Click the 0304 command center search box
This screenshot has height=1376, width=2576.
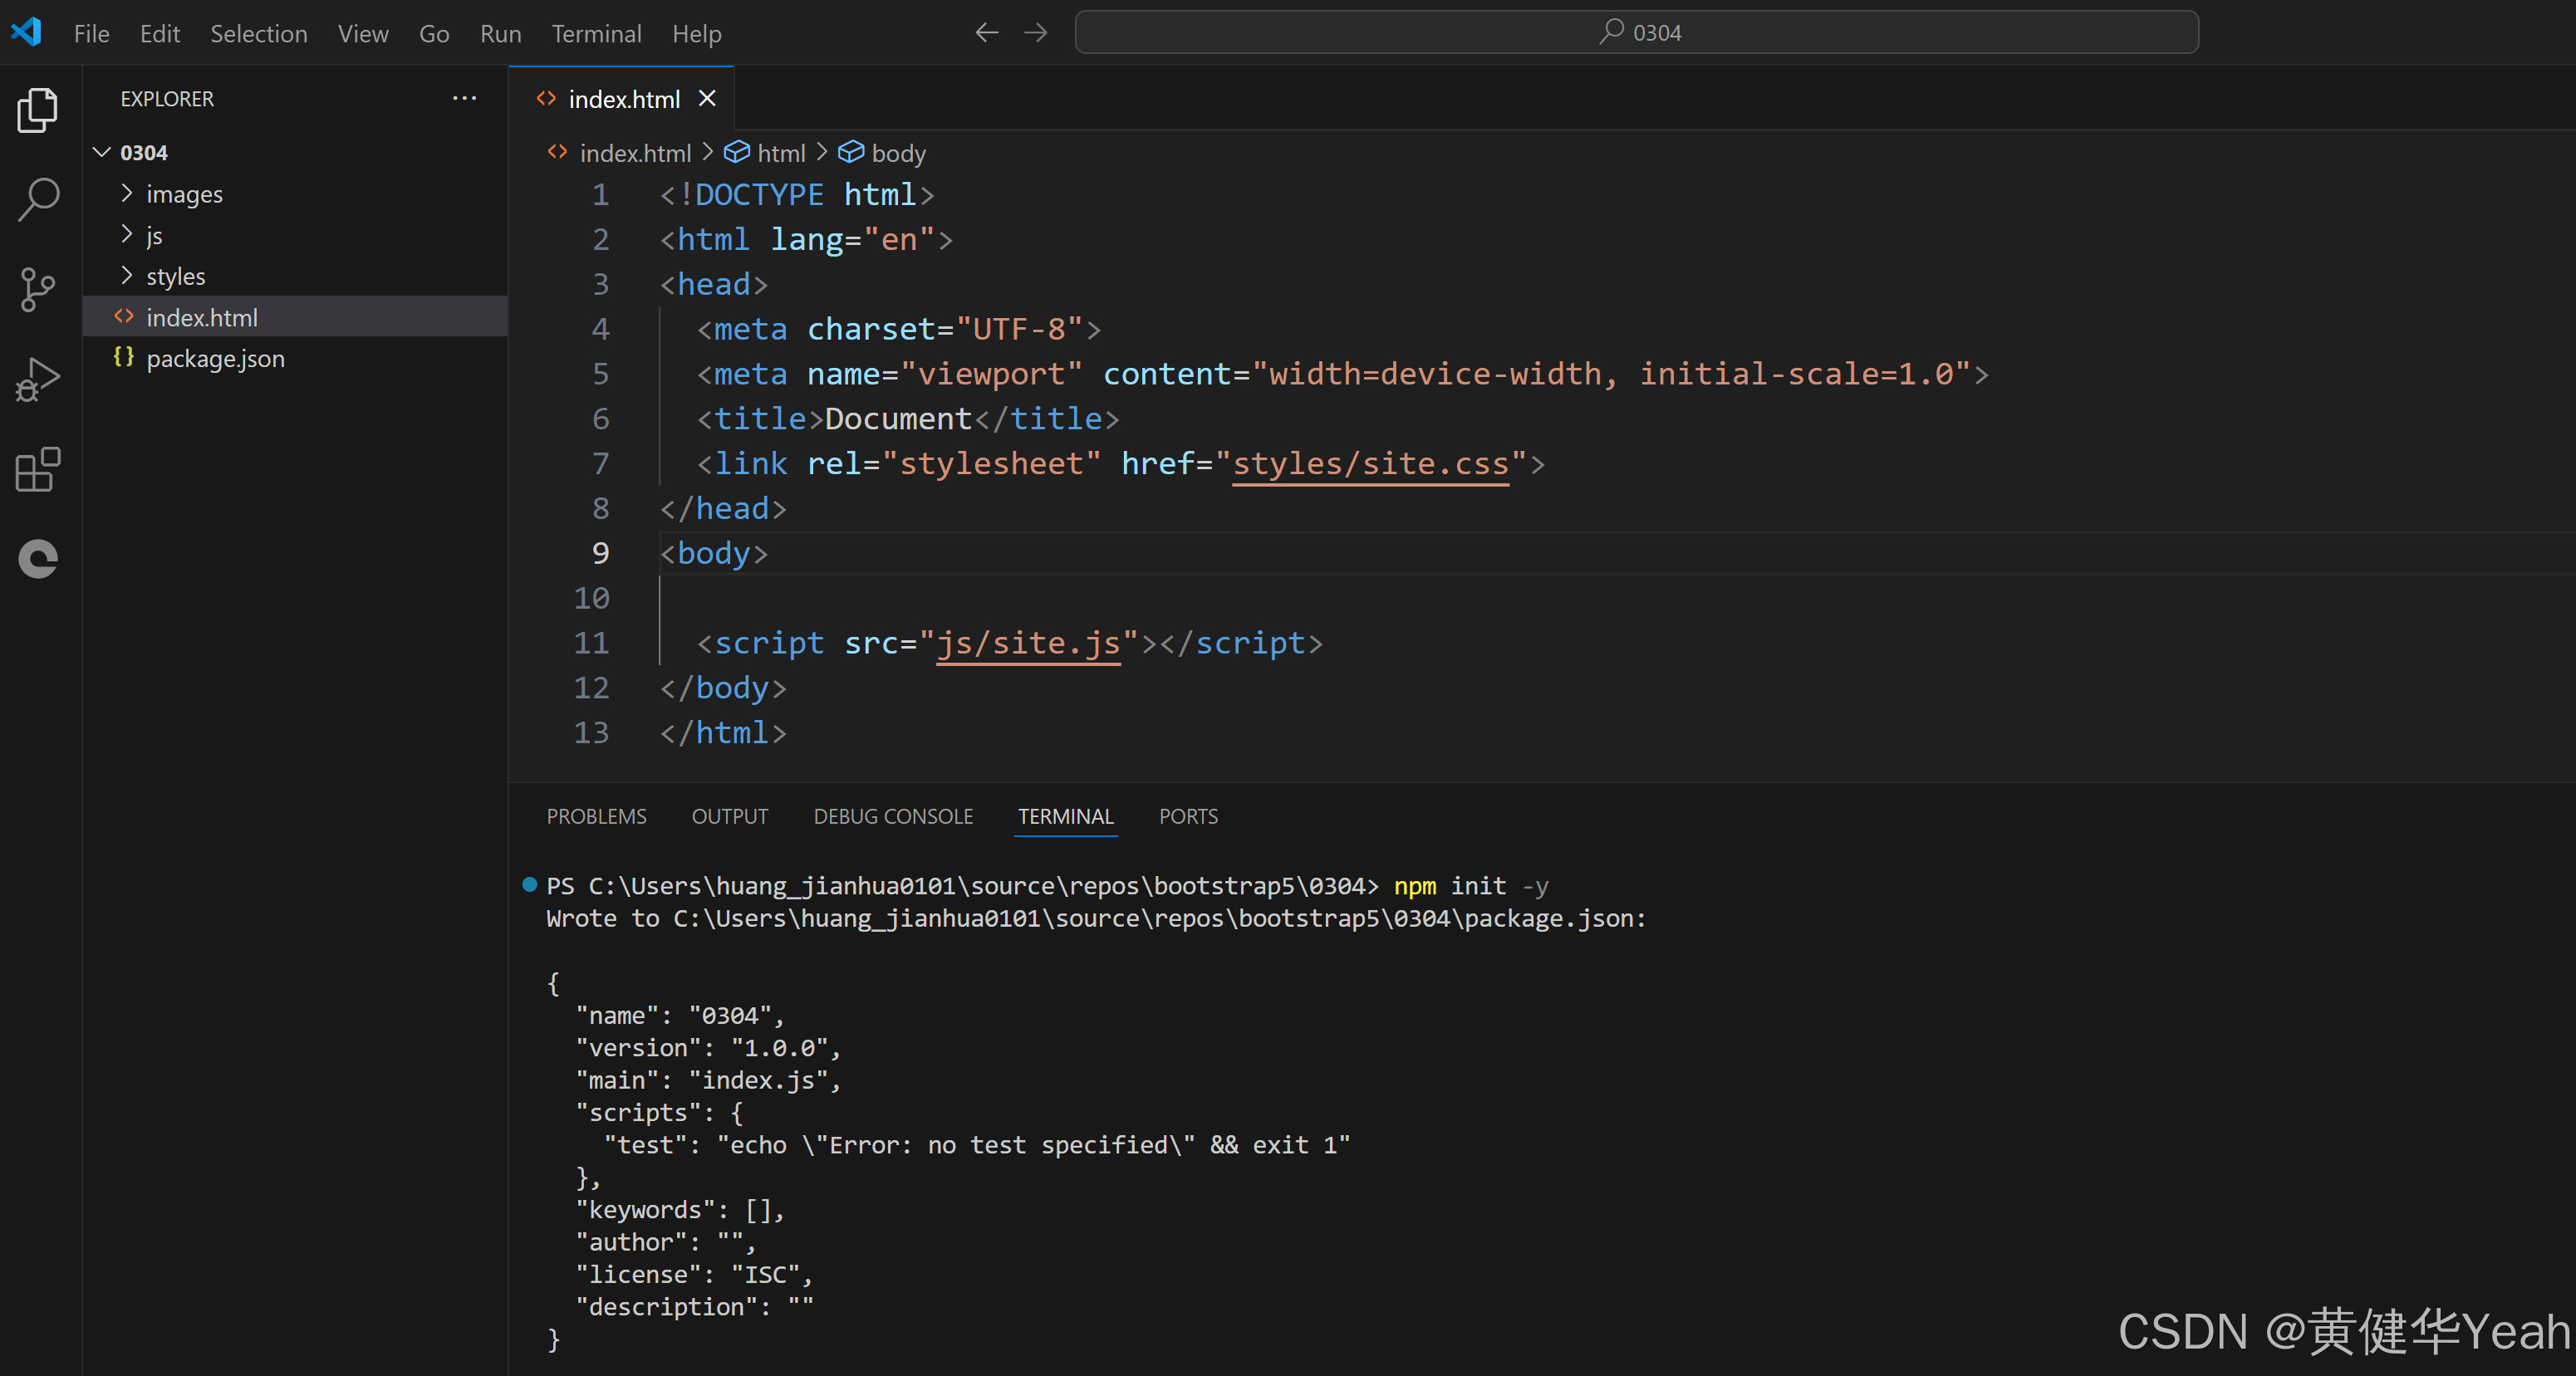[x=1636, y=33]
